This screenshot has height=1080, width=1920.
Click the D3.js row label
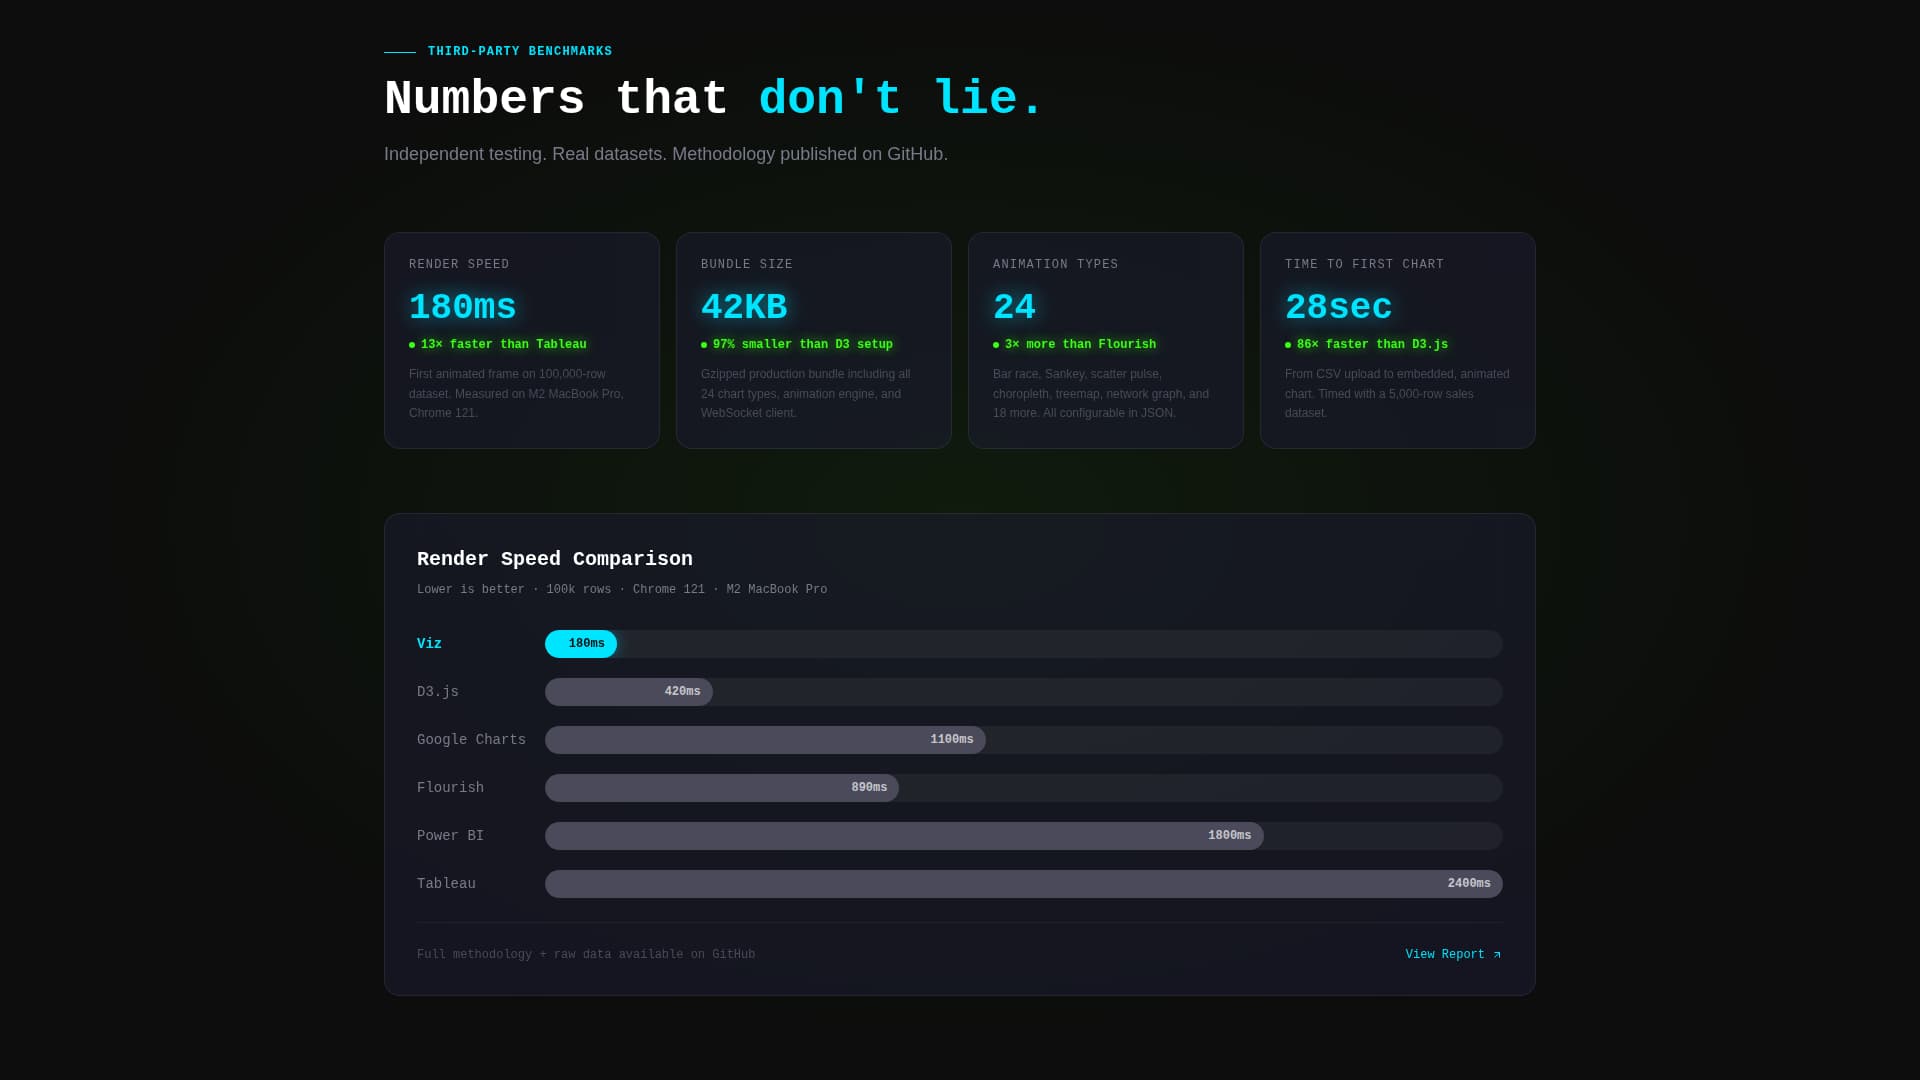(438, 692)
